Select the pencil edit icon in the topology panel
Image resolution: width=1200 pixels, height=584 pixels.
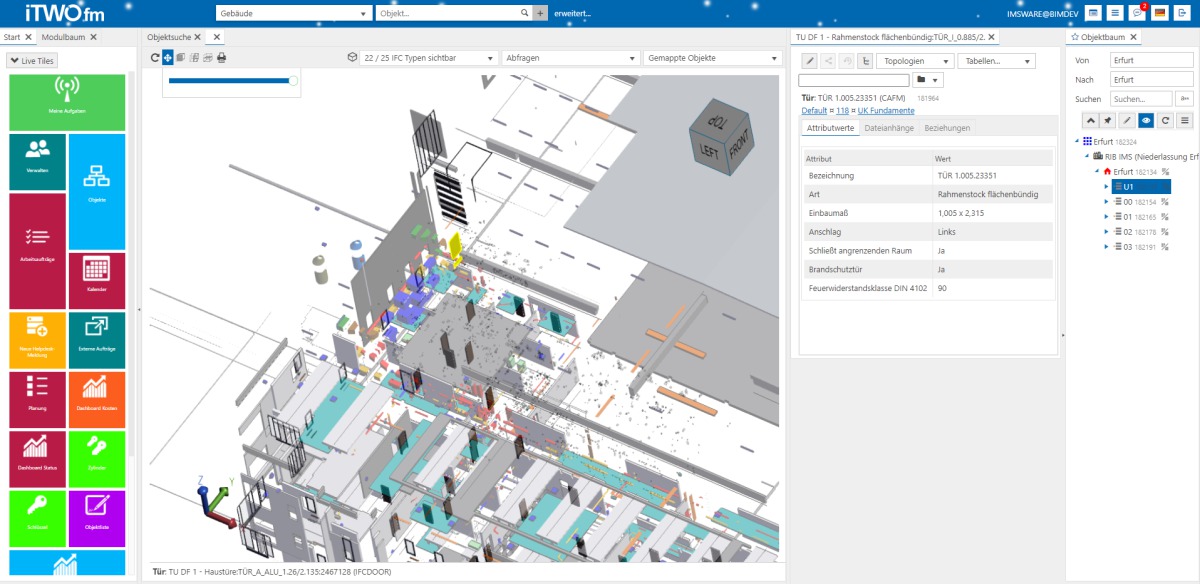[x=810, y=61]
